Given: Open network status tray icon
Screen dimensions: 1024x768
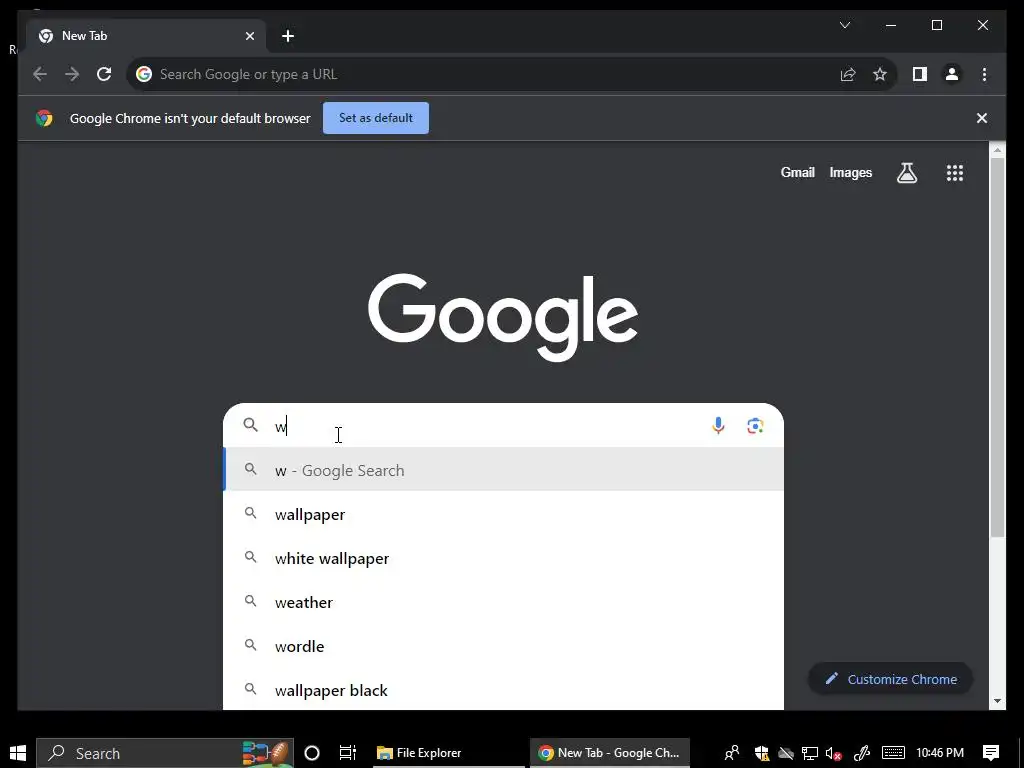Looking at the screenshot, I should (810, 753).
